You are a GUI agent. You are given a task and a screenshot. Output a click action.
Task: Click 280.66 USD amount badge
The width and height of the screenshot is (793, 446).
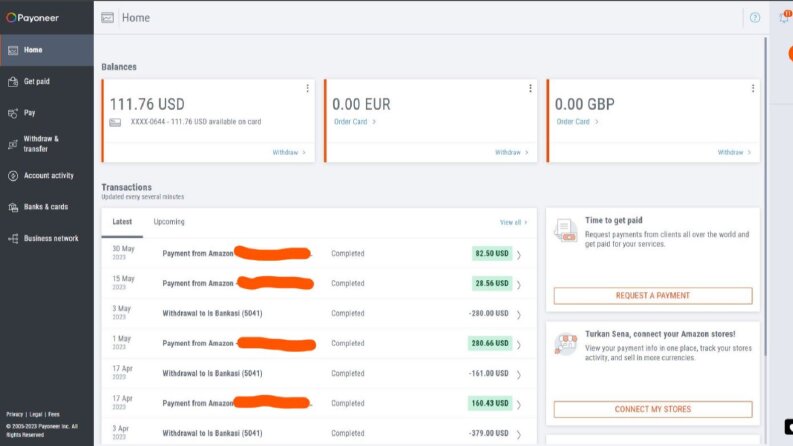490,343
